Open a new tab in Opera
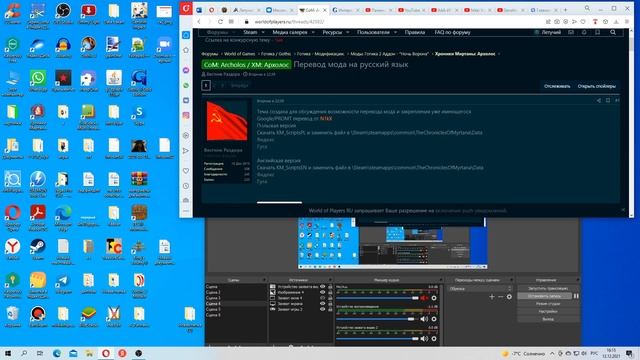The height and width of the screenshot is (360, 640). [x=565, y=10]
